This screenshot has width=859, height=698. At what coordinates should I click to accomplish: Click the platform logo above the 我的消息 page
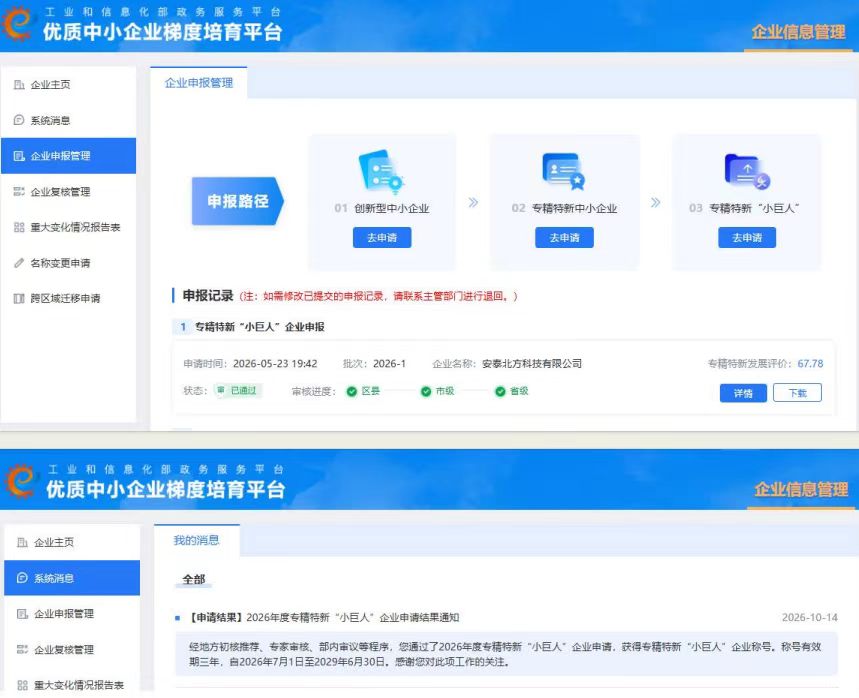tap(21, 480)
